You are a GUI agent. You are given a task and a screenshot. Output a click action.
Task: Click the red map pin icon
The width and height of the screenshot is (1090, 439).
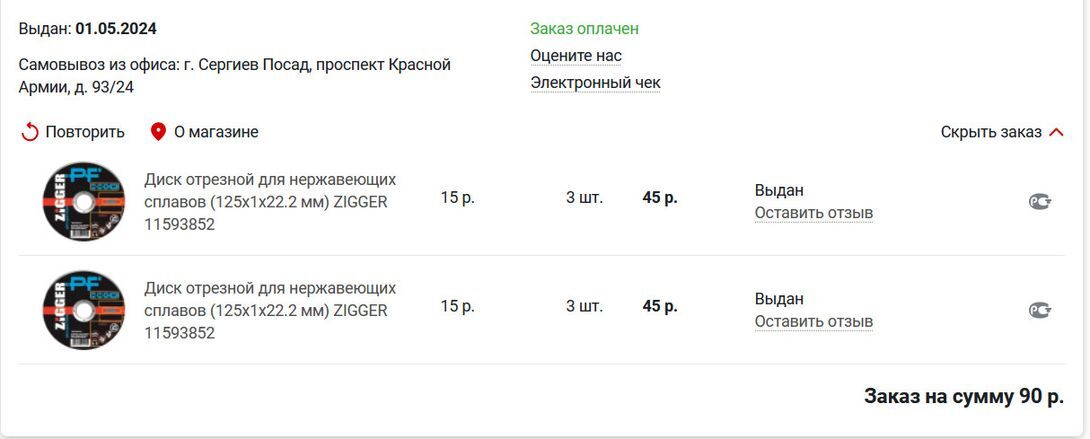point(158,132)
